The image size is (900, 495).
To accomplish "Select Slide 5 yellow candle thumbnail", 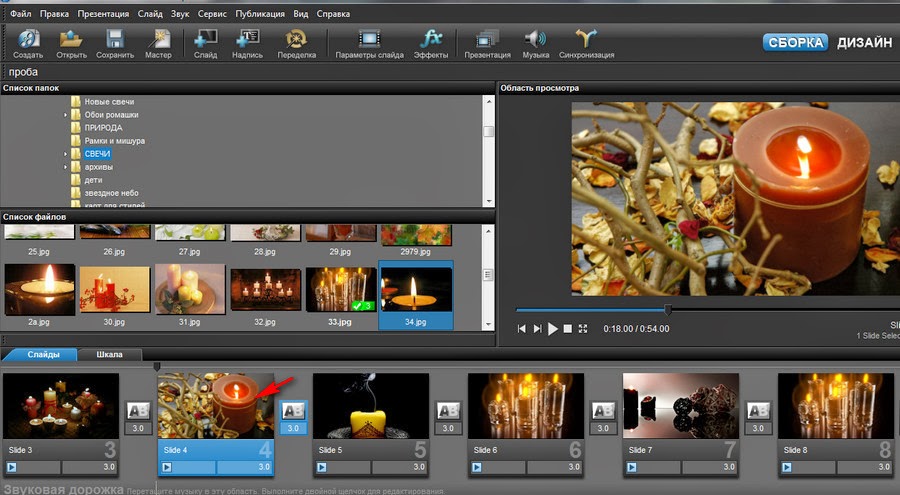I will pyautogui.click(x=371, y=406).
